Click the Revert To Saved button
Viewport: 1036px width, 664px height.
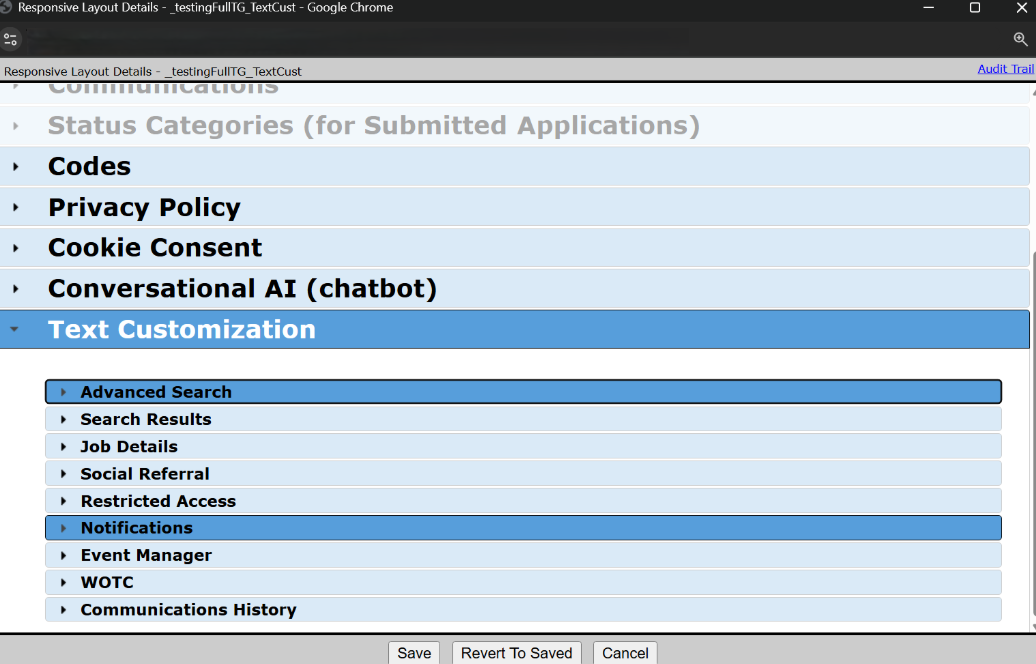coord(516,653)
